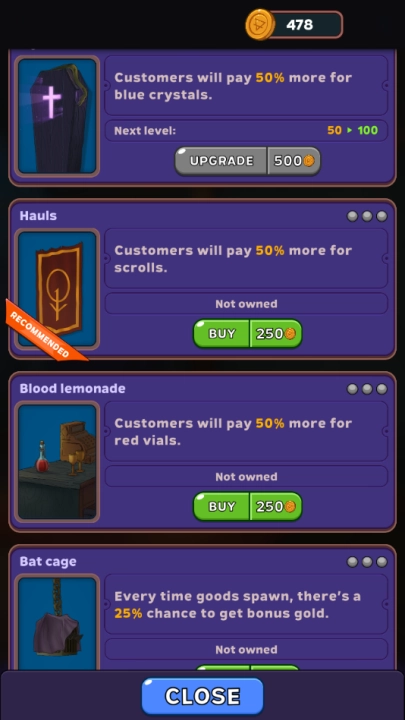Tap the Hauls banner item image
Viewport: 405px width, 720px height.
[x=57, y=289]
